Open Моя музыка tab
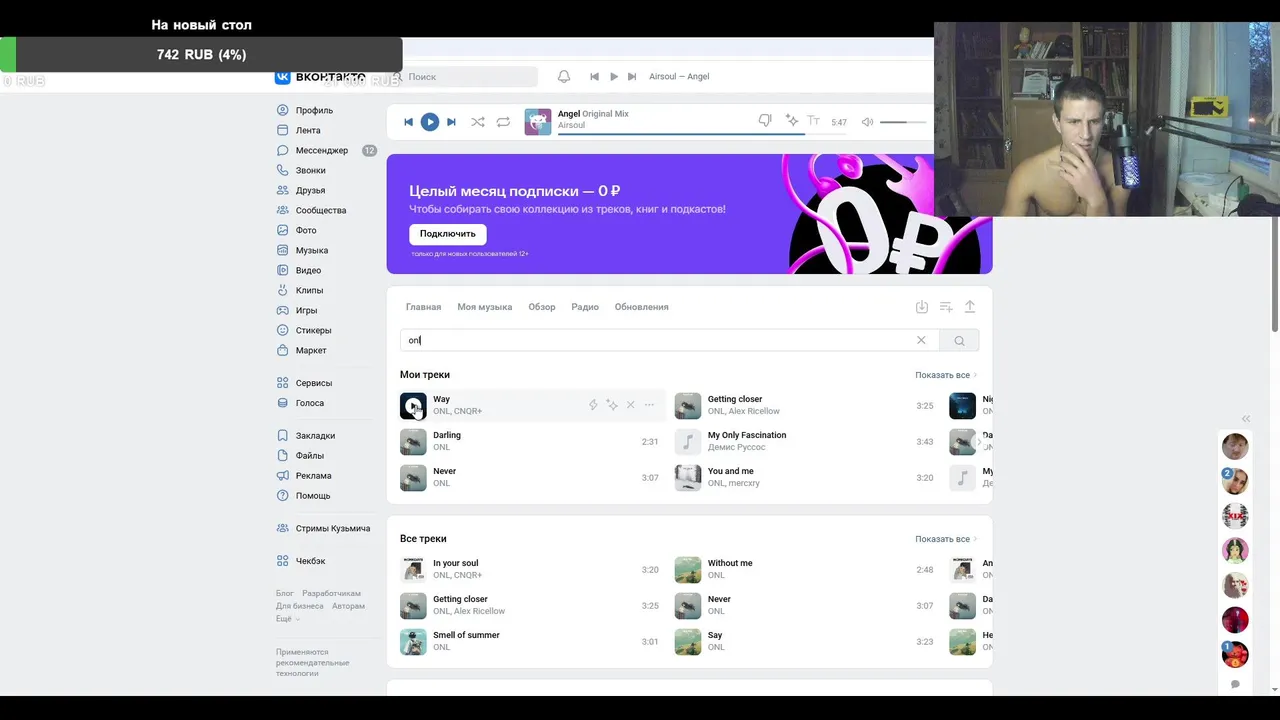This screenshot has height=720, width=1280. point(485,307)
